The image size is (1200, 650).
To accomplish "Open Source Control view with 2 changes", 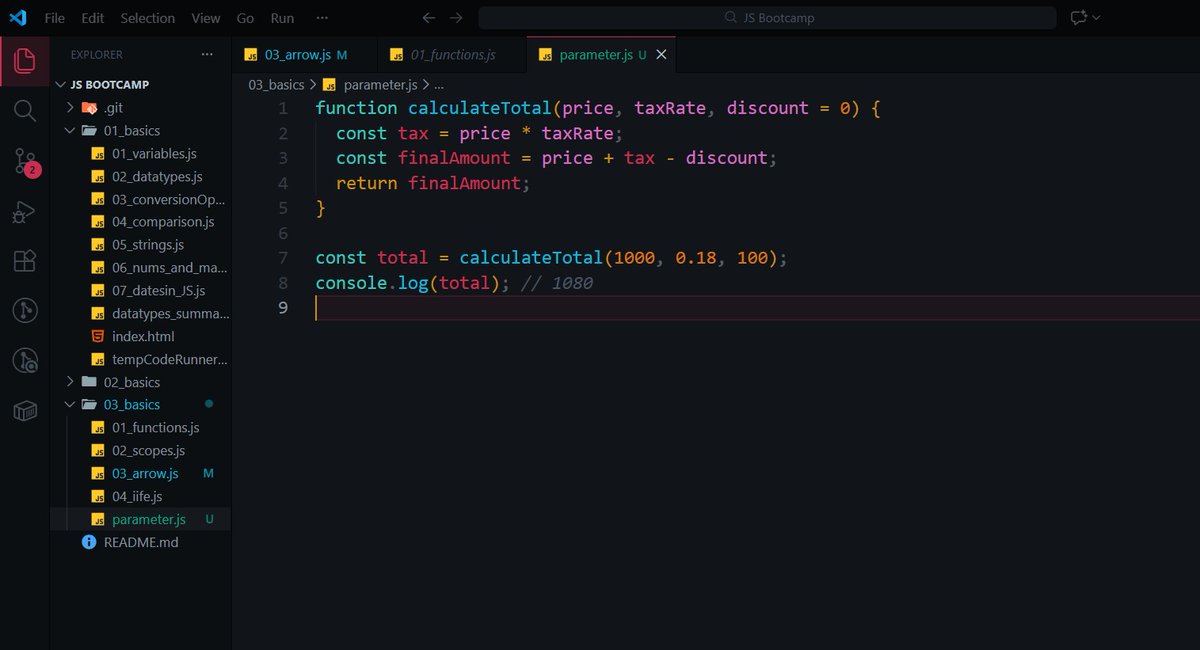I will pos(25,161).
